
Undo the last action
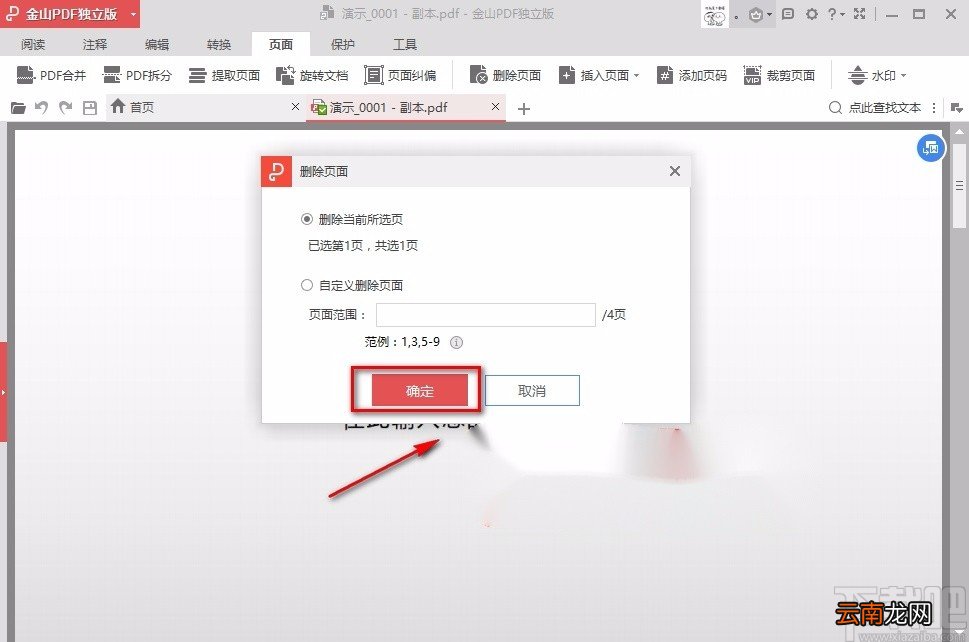(x=41, y=108)
